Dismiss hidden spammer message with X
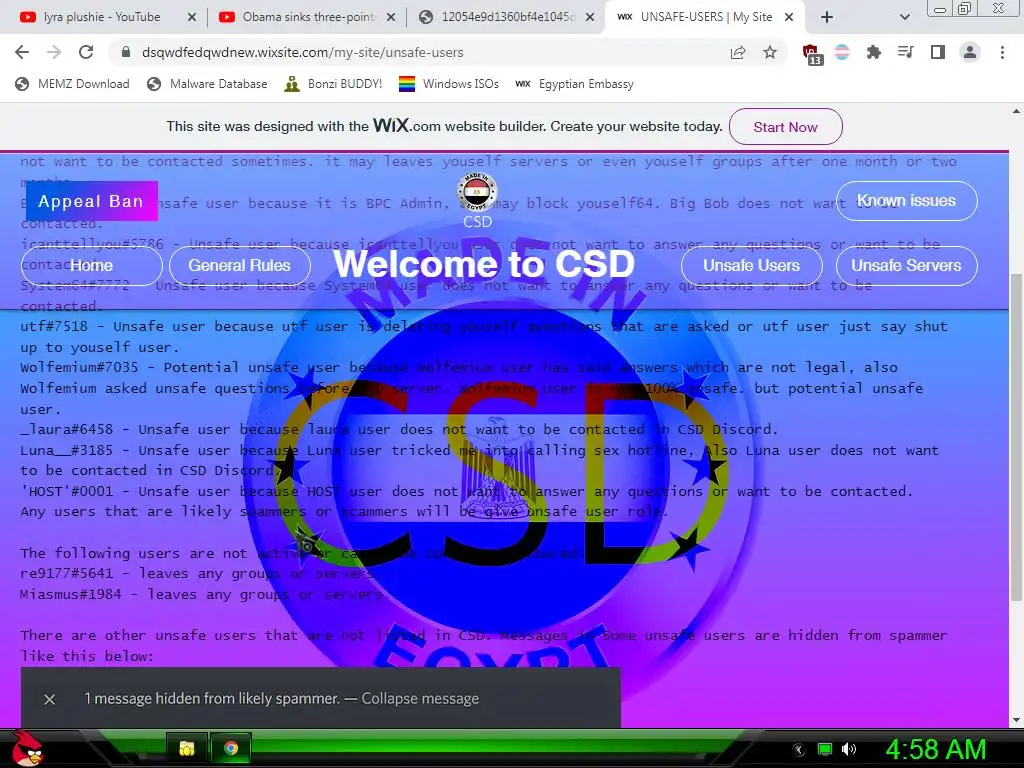The image size is (1024, 768). click(50, 699)
